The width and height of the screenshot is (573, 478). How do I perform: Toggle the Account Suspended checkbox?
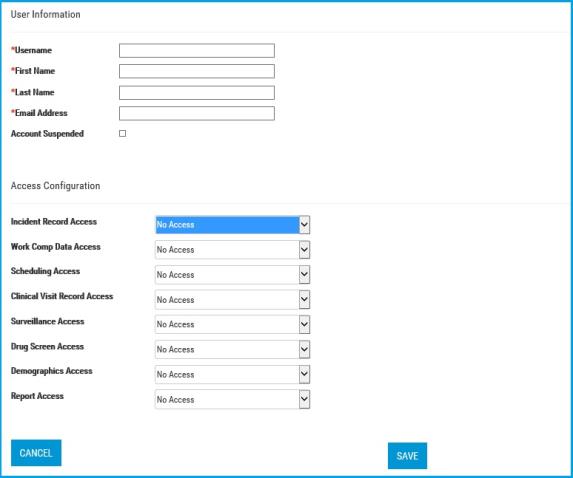123,134
